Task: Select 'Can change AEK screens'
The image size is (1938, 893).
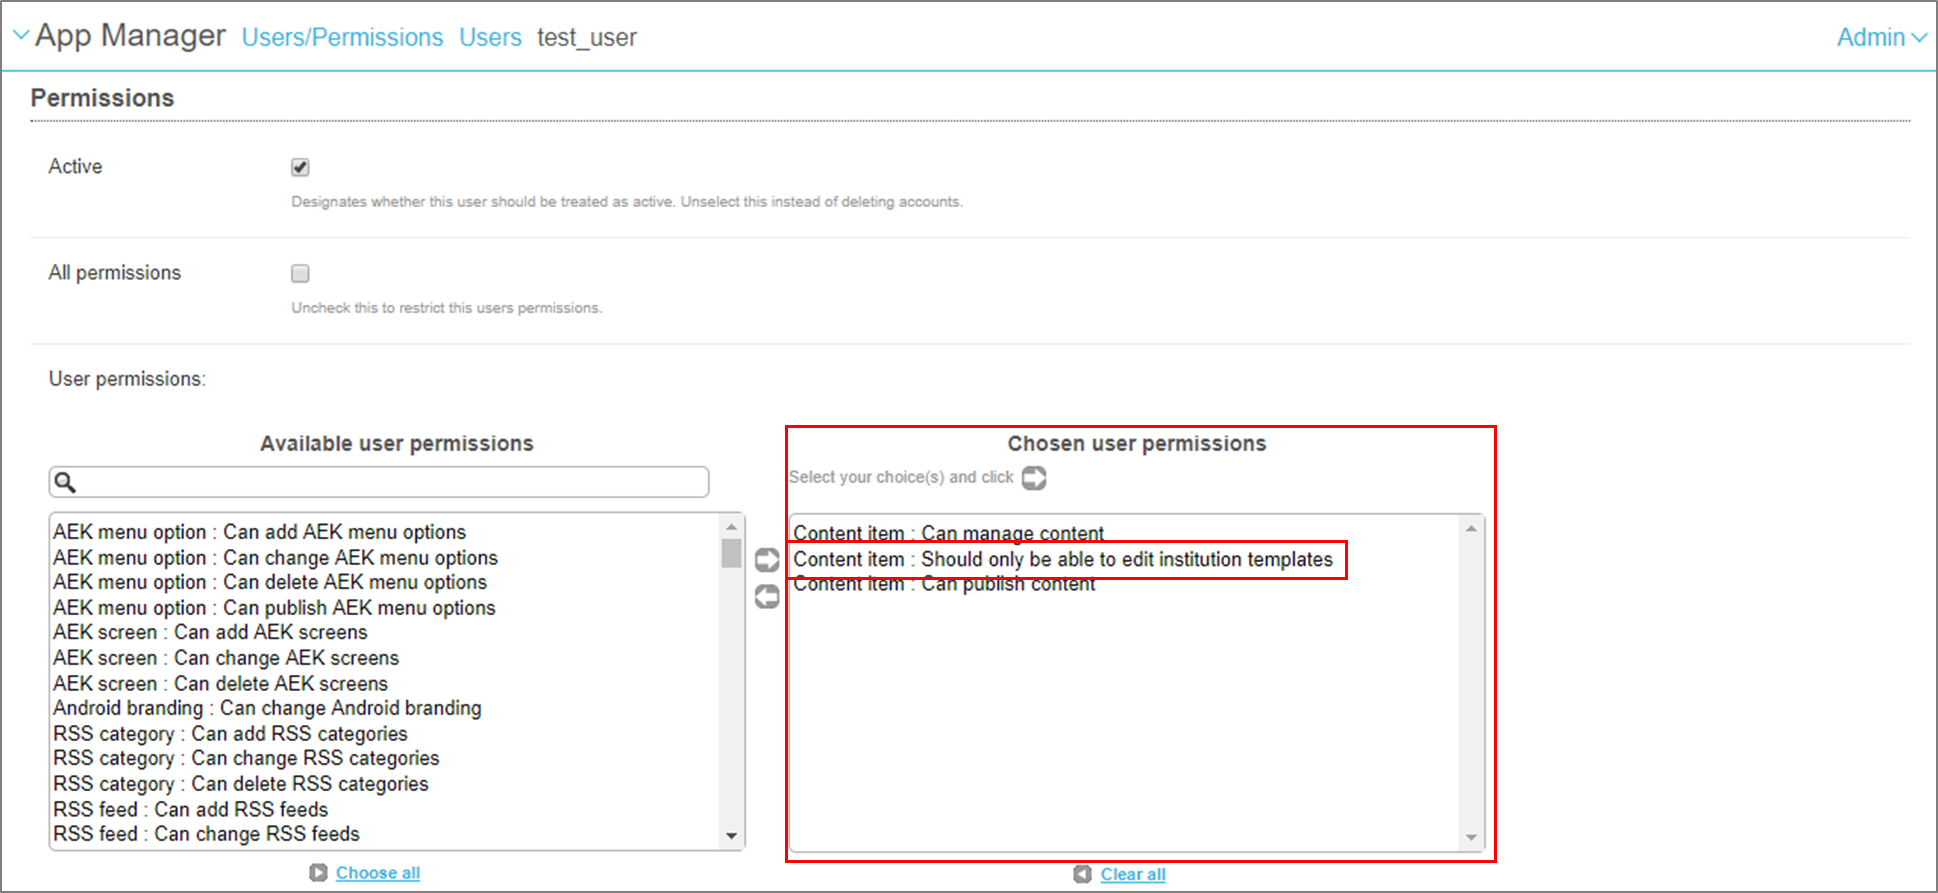Action: tap(226, 658)
